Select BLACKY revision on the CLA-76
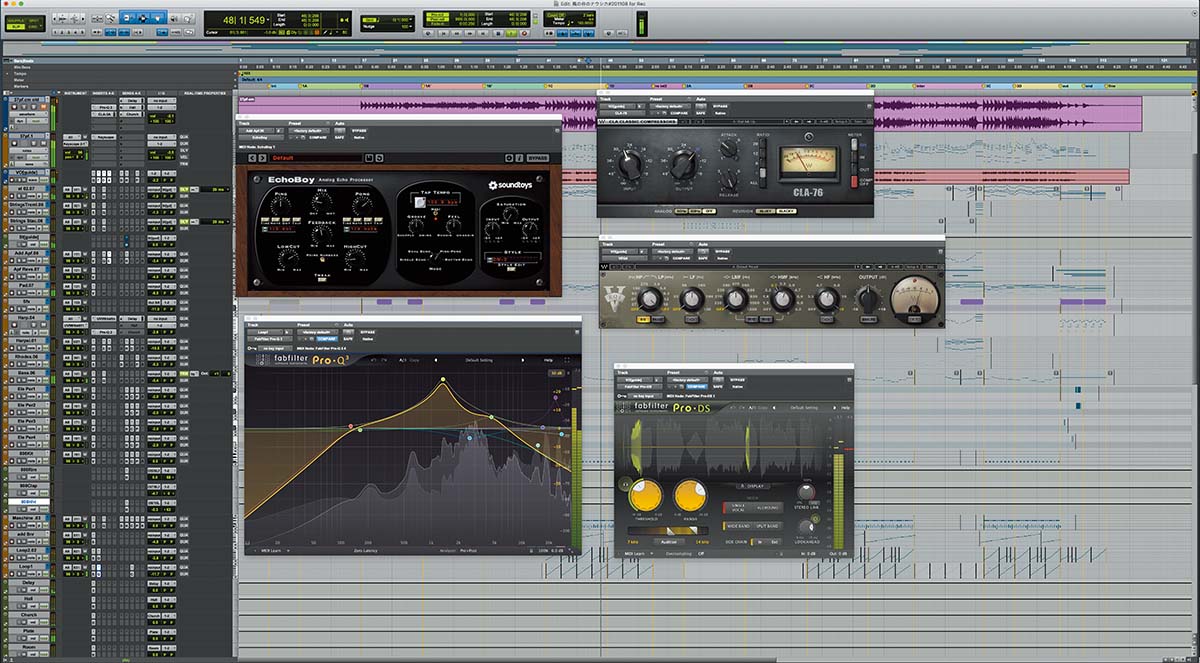The image size is (1200, 663). tap(786, 211)
